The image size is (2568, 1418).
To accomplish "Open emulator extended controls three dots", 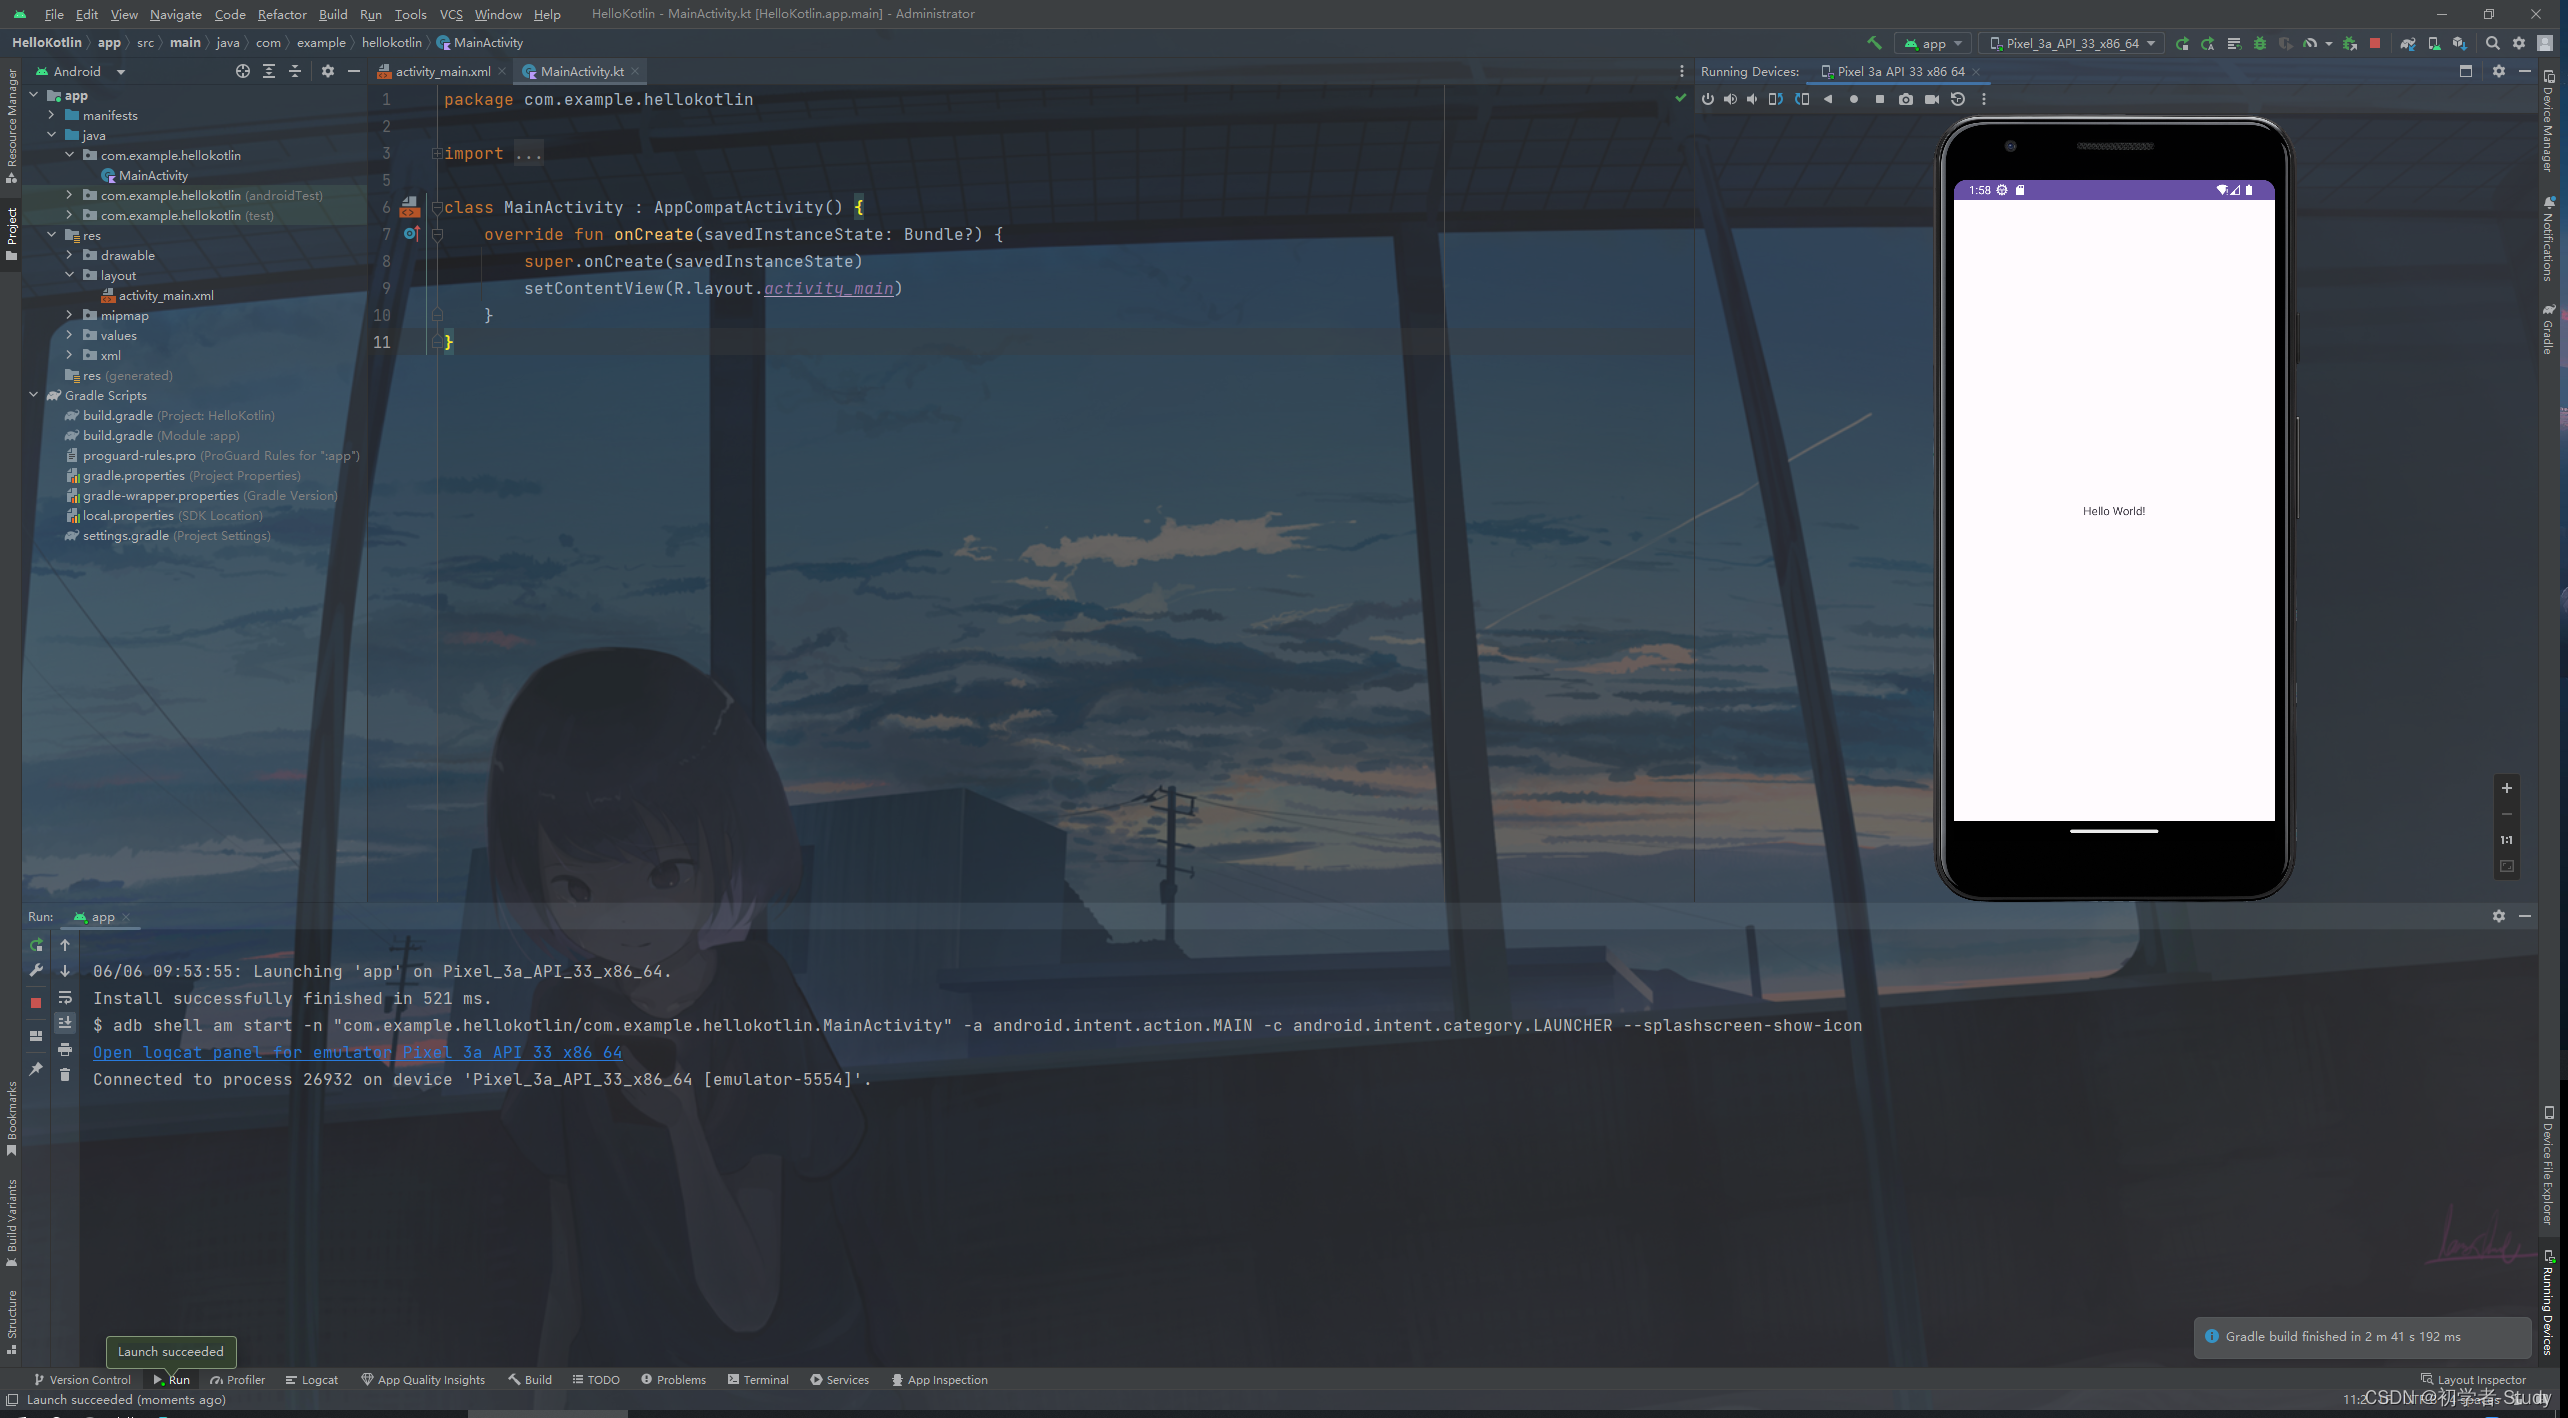I will (x=1984, y=99).
